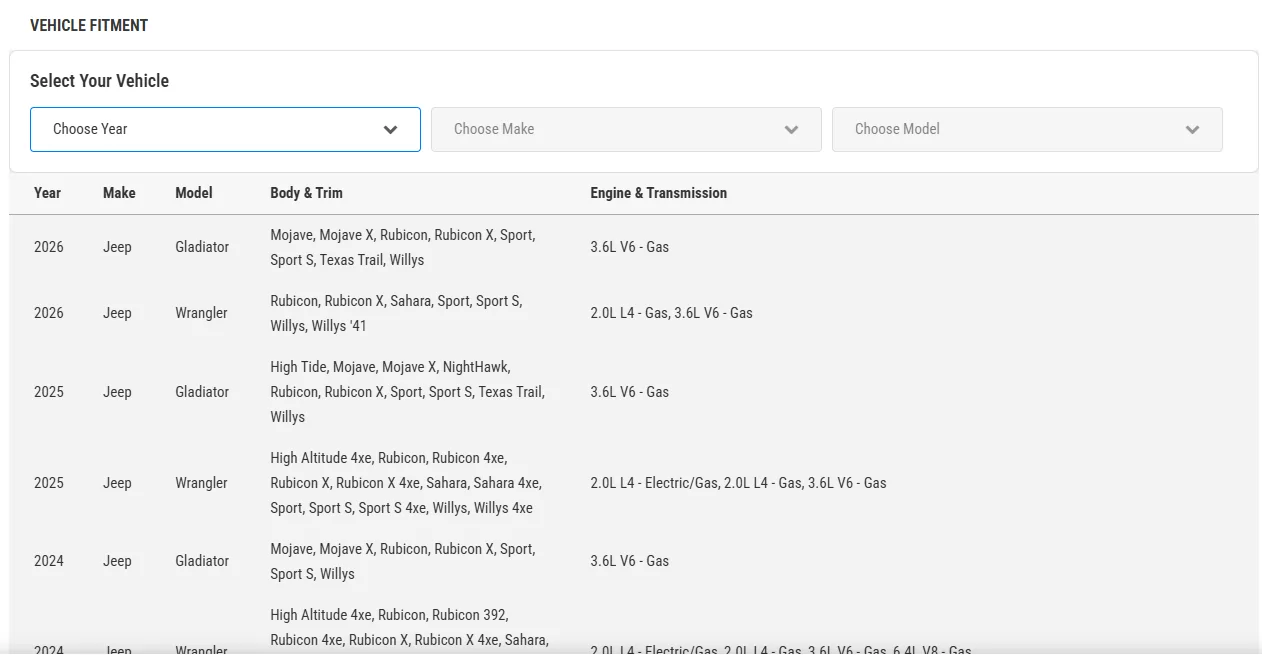Click Gladiator in the 2024 row
This screenshot has height=655, width=1262.
202,561
